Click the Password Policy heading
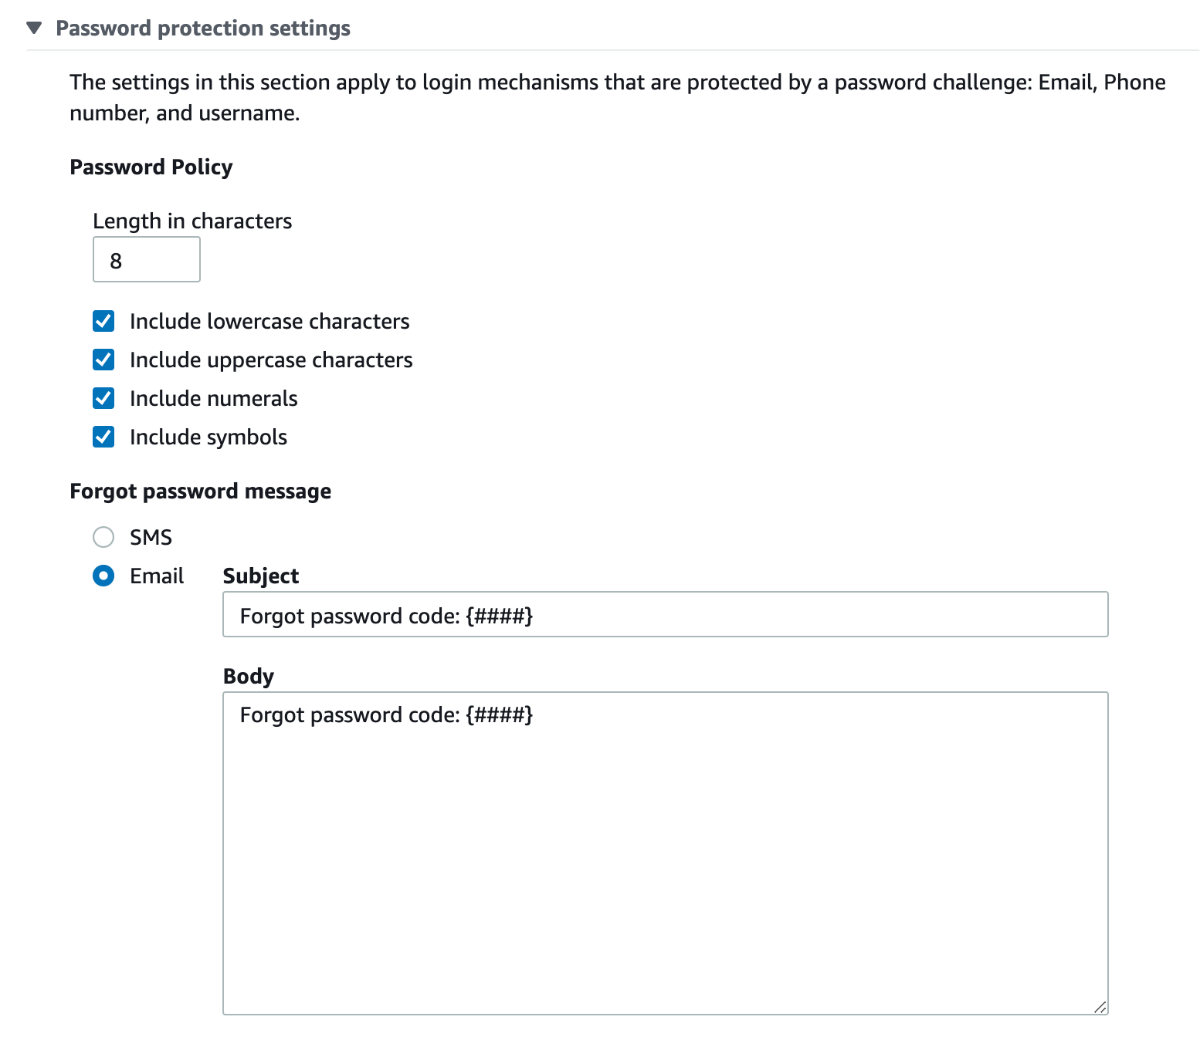Screen dimensions: 1200x1037 click(151, 167)
